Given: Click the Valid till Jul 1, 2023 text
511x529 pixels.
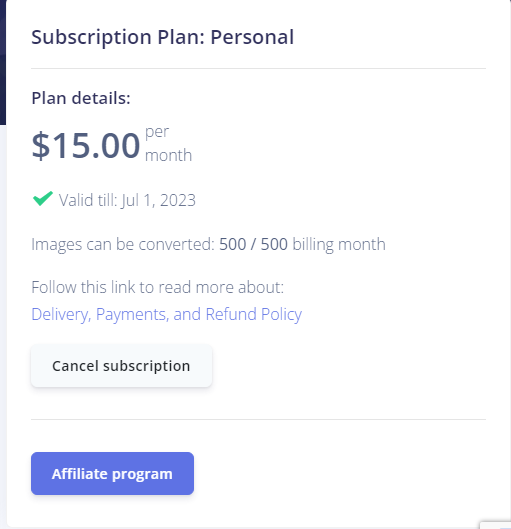Looking at the screenshot, I should (x=127, y=200).
